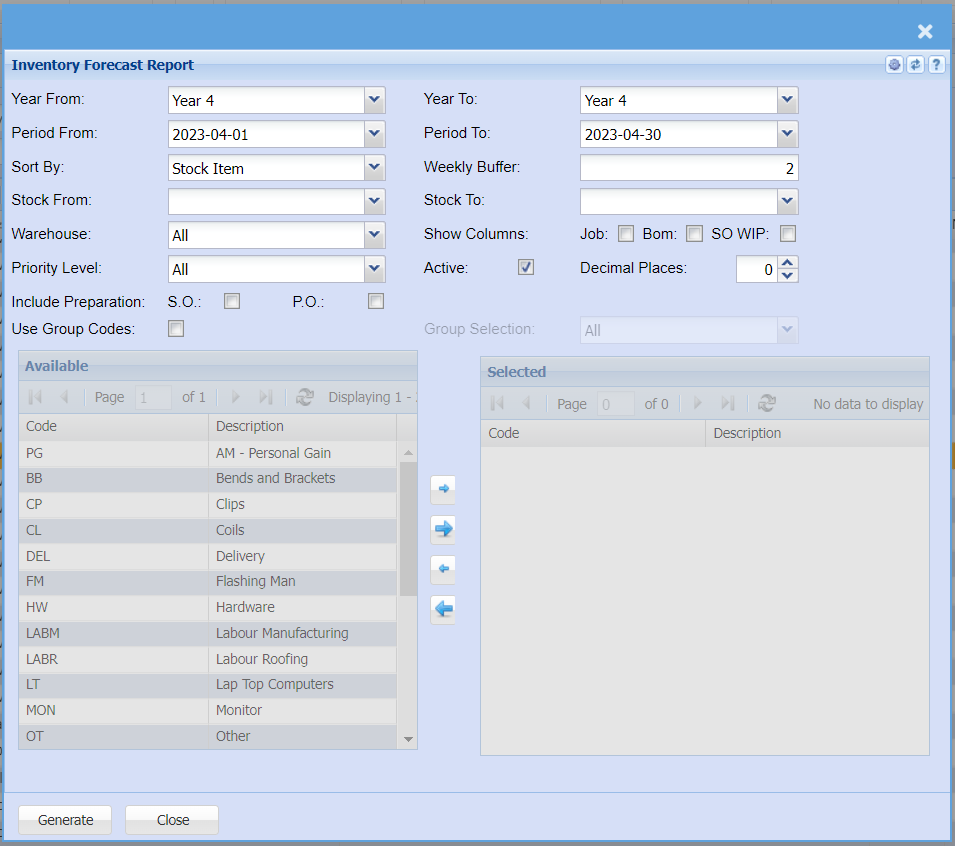The image size is (955, 846).
Task: Increase Decimal Places with up arrow
Action: (x=788, y=263)
